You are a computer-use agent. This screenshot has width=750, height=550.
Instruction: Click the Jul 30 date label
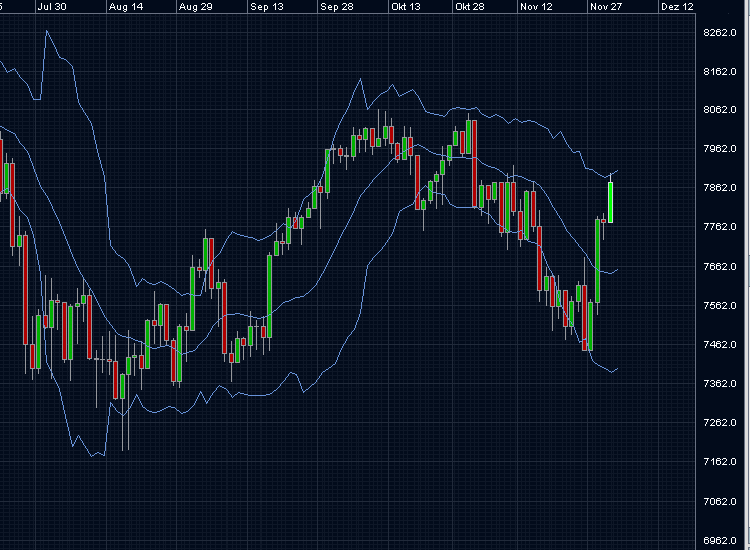click(x=50, y=6)
